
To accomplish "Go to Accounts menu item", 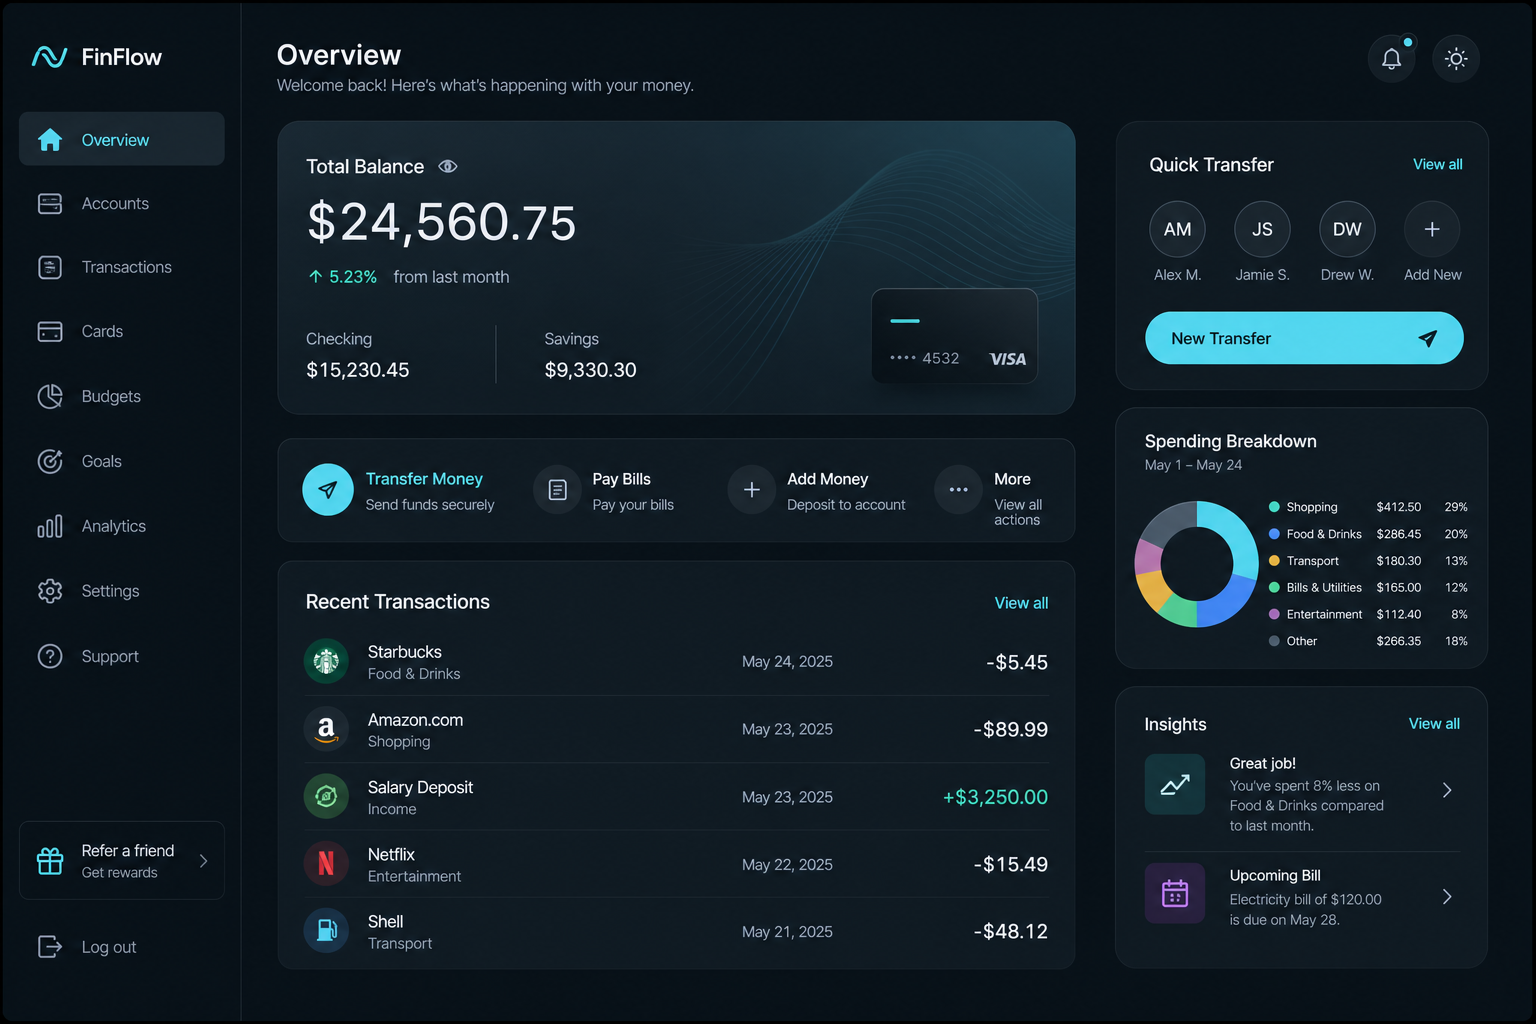I will coord(122,204).
